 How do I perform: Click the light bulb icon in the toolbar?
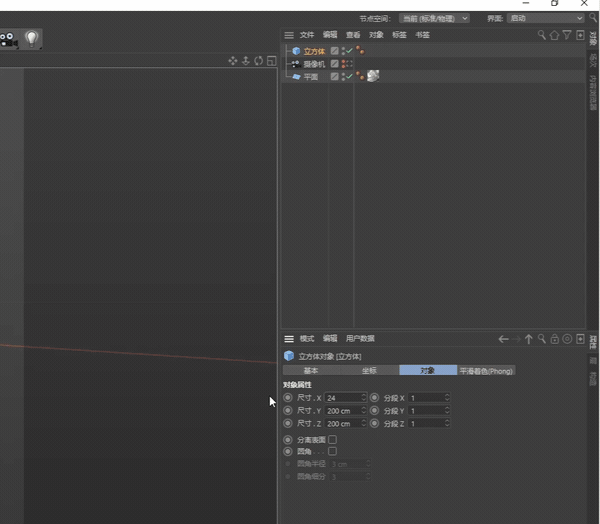tap(31, 39)
